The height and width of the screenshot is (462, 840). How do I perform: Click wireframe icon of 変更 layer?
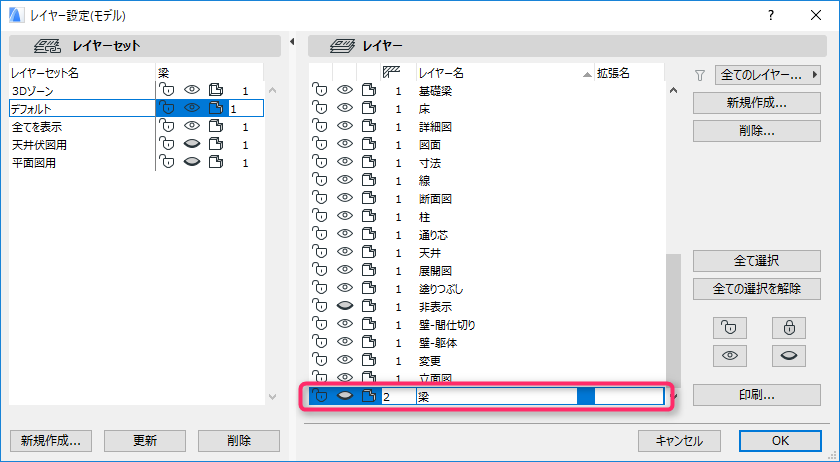[x=369, y=360]
